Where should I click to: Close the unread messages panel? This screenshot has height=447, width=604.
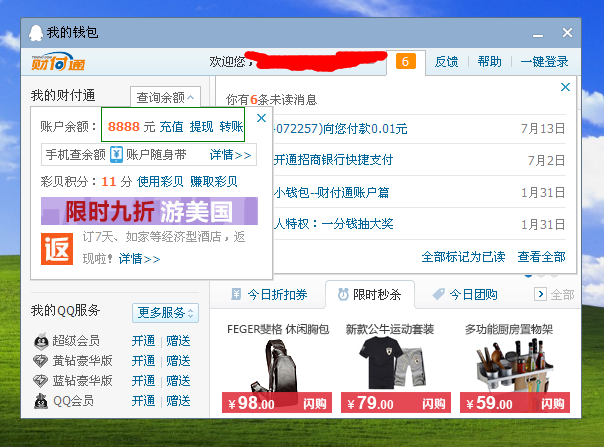click(x=565, y=87)
